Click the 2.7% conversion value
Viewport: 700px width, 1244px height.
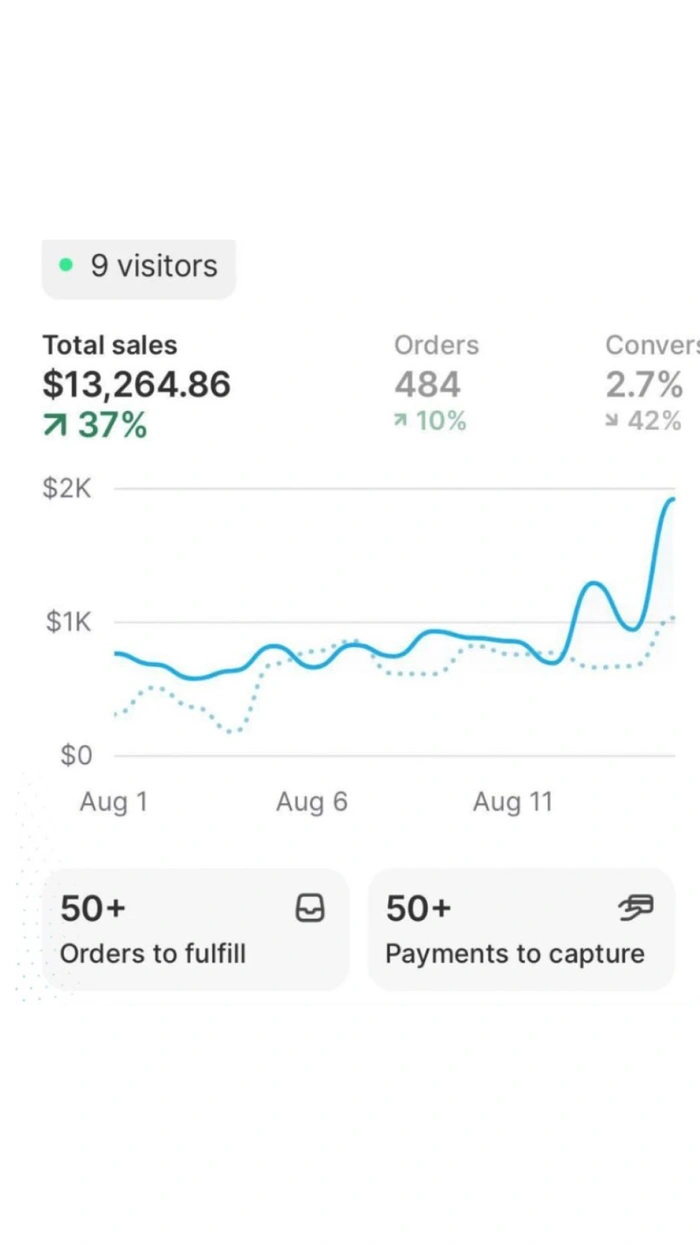tap(644, 385)
